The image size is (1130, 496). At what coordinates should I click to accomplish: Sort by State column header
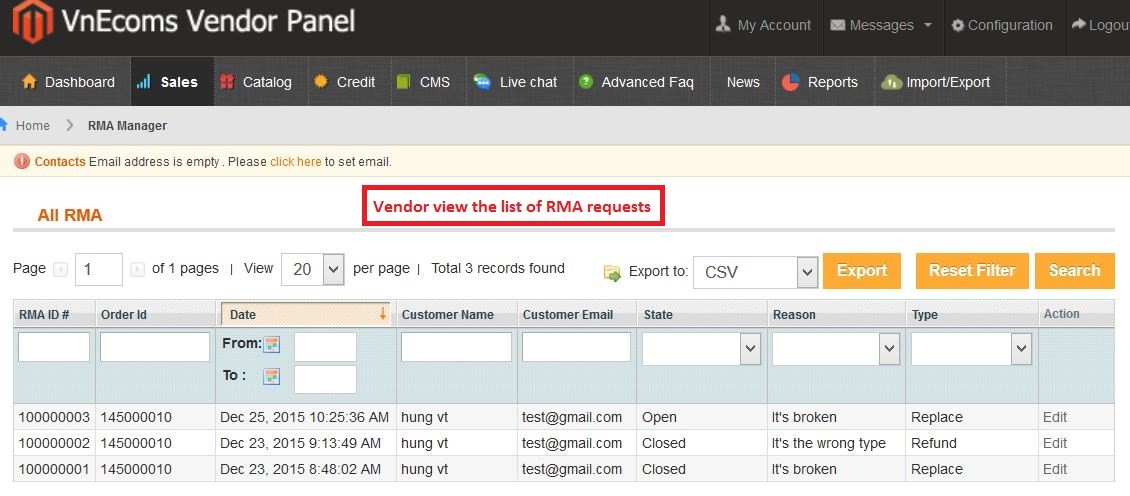point(658,314)
